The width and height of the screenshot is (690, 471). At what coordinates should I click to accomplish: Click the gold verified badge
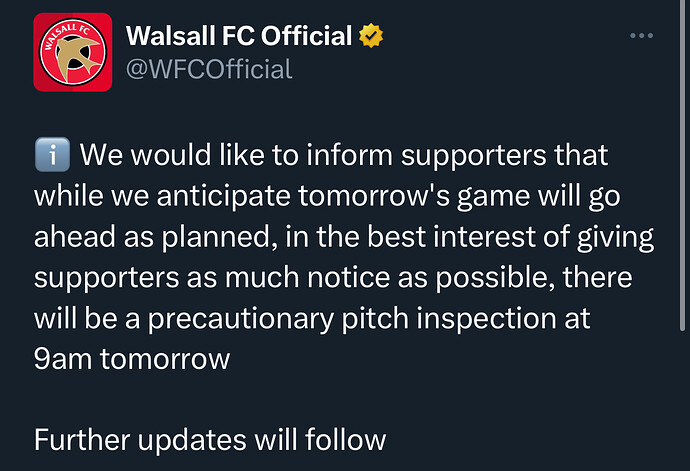(371, 36)
